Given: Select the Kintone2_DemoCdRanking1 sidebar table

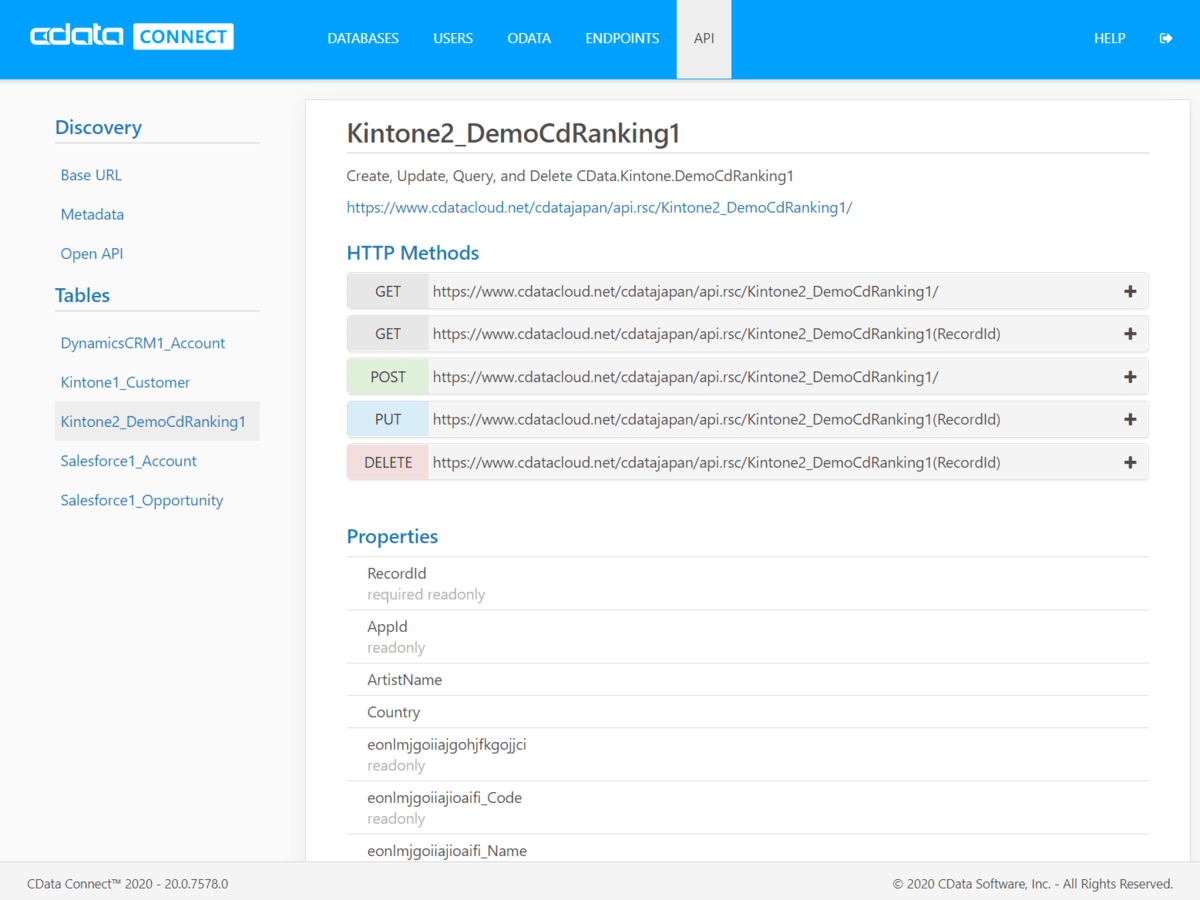Looking at the screenshot, I should (x=157, y=422).
